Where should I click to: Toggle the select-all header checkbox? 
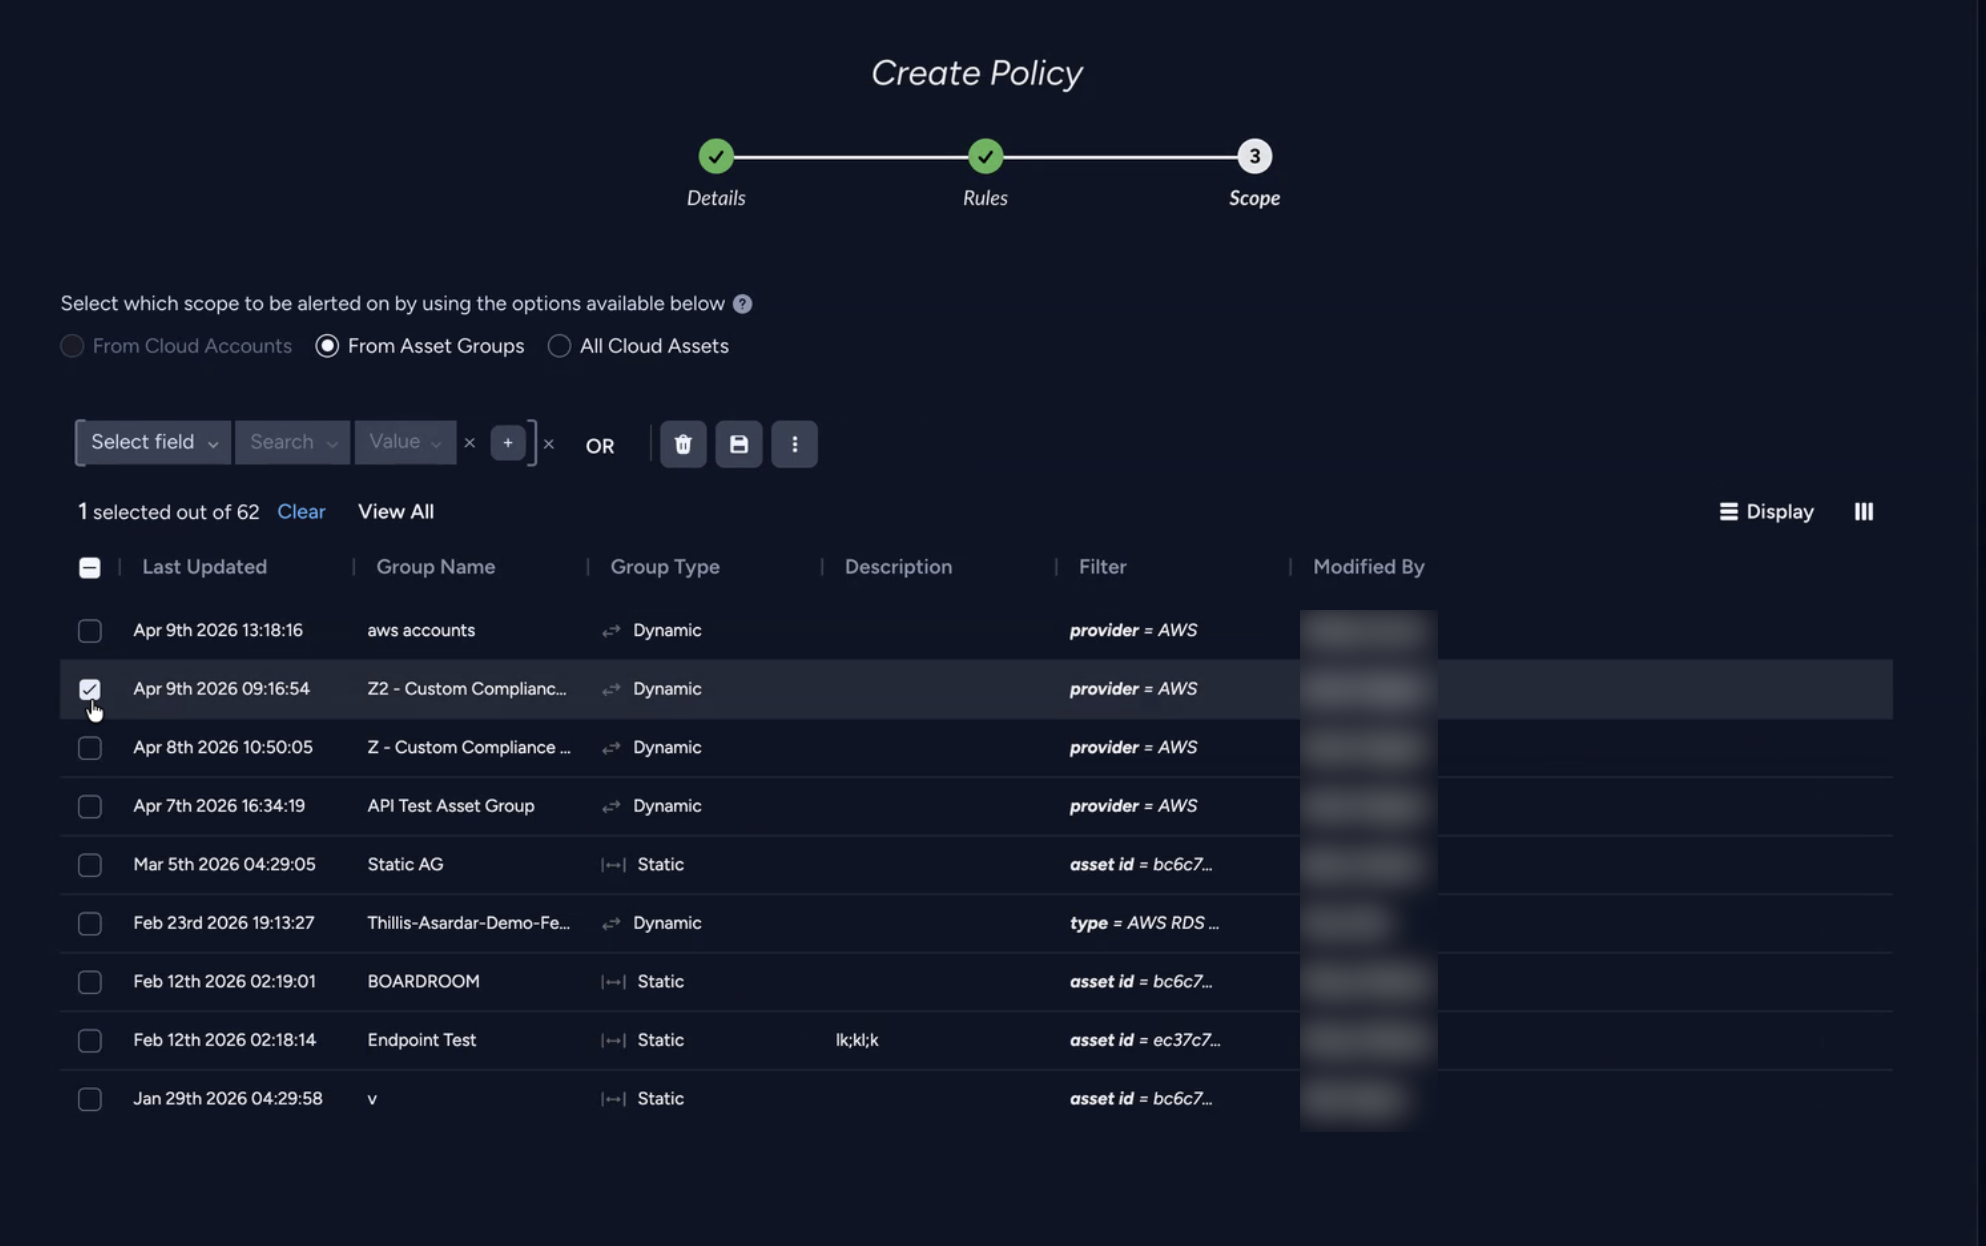(89, 568)
